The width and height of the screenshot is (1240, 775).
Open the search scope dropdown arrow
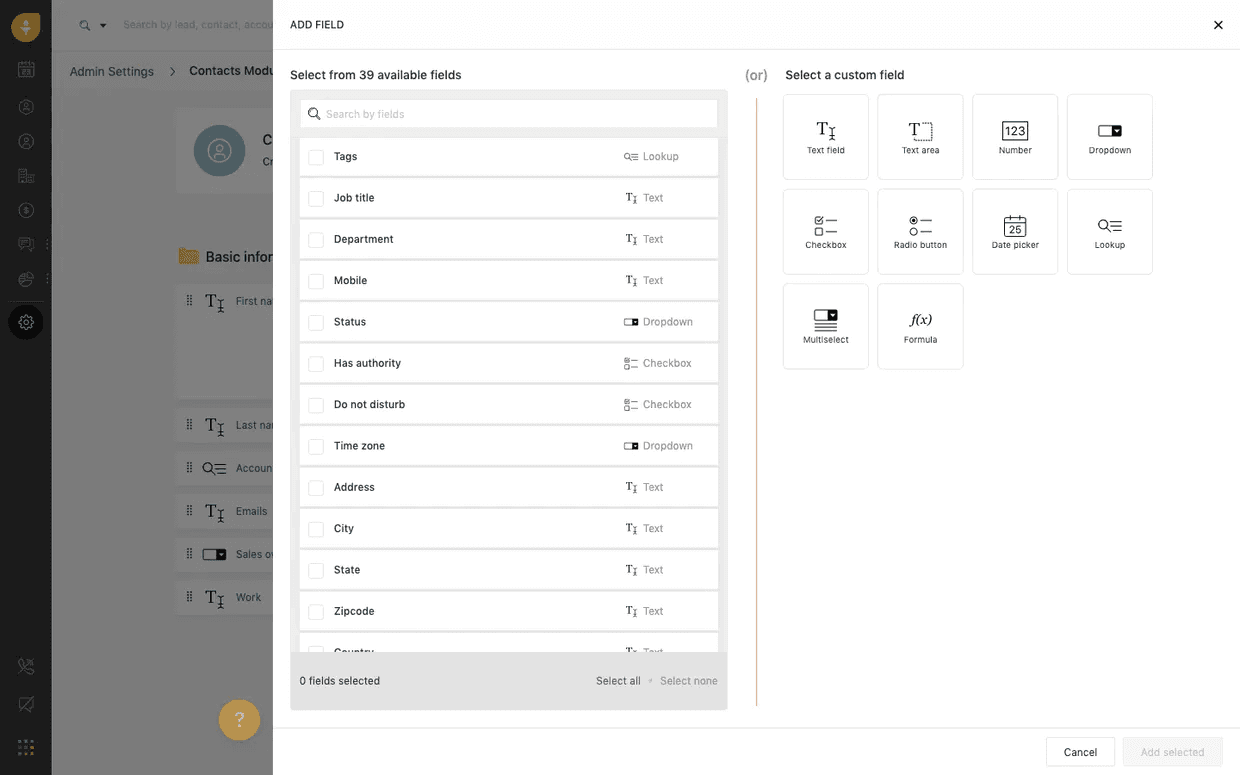pos(102,26)
